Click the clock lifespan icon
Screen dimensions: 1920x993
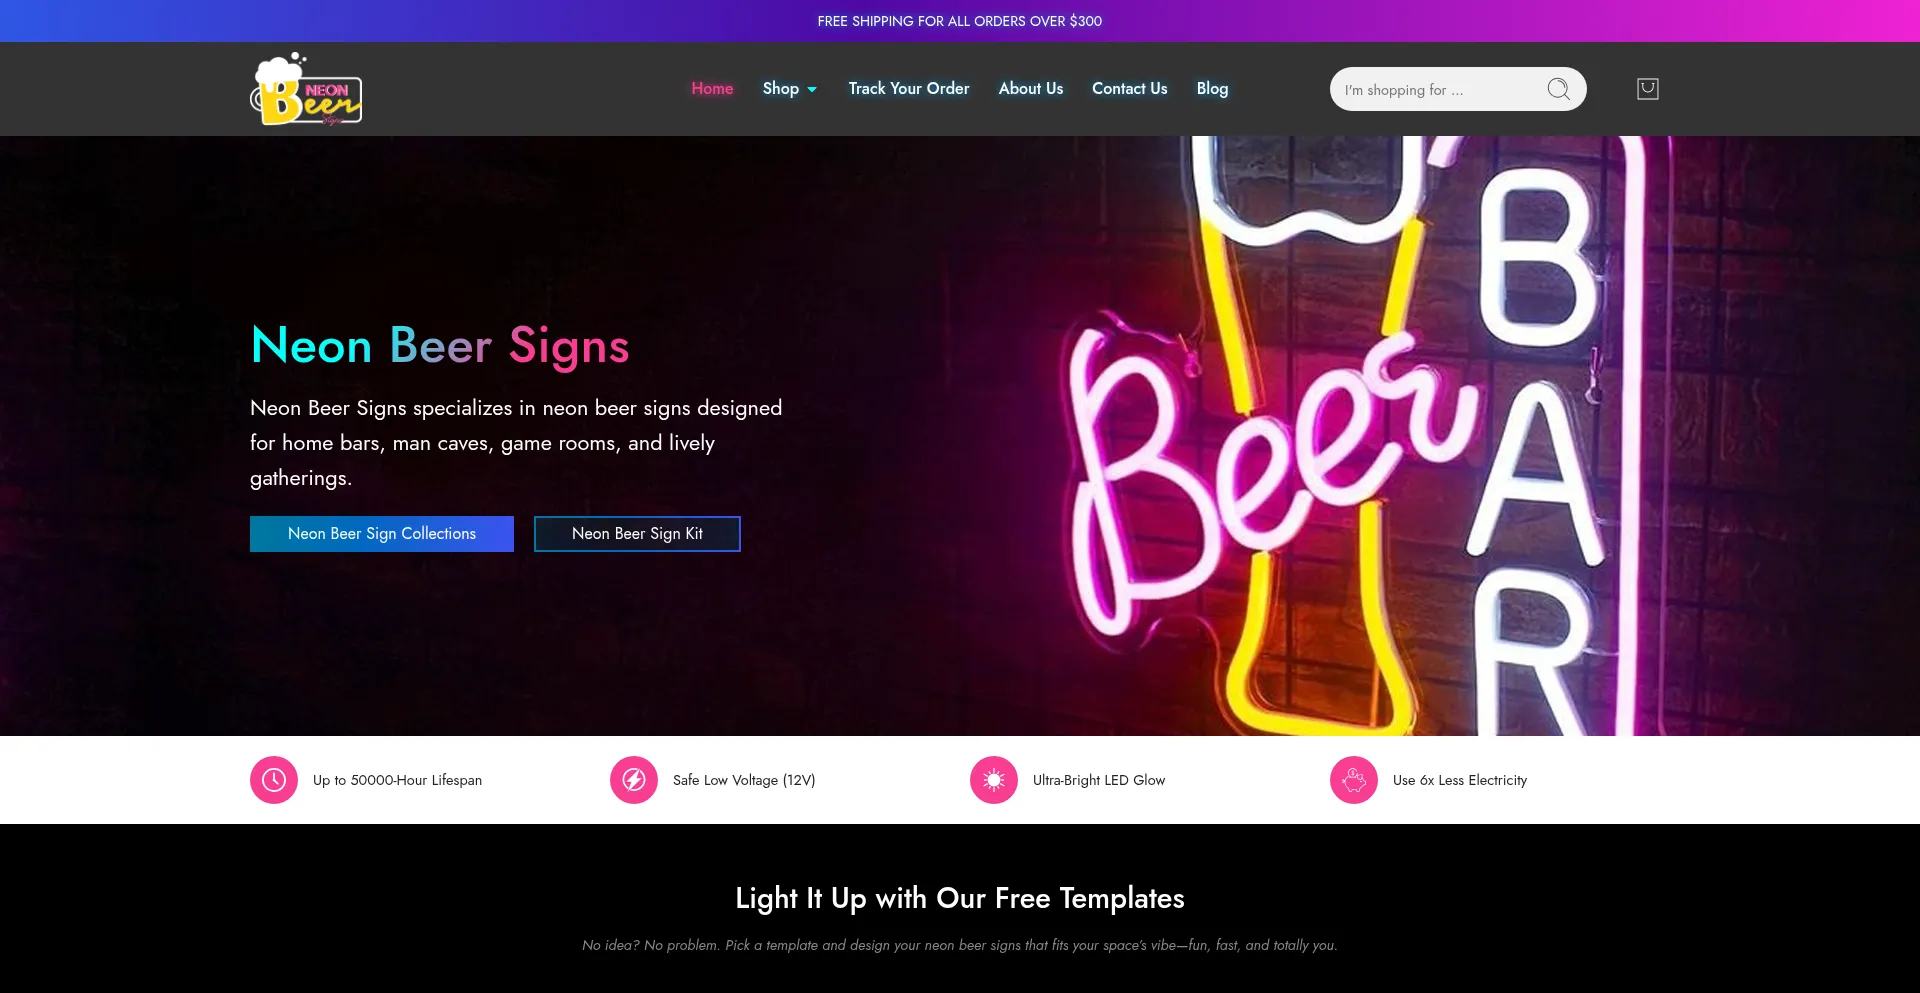[274, 780]
